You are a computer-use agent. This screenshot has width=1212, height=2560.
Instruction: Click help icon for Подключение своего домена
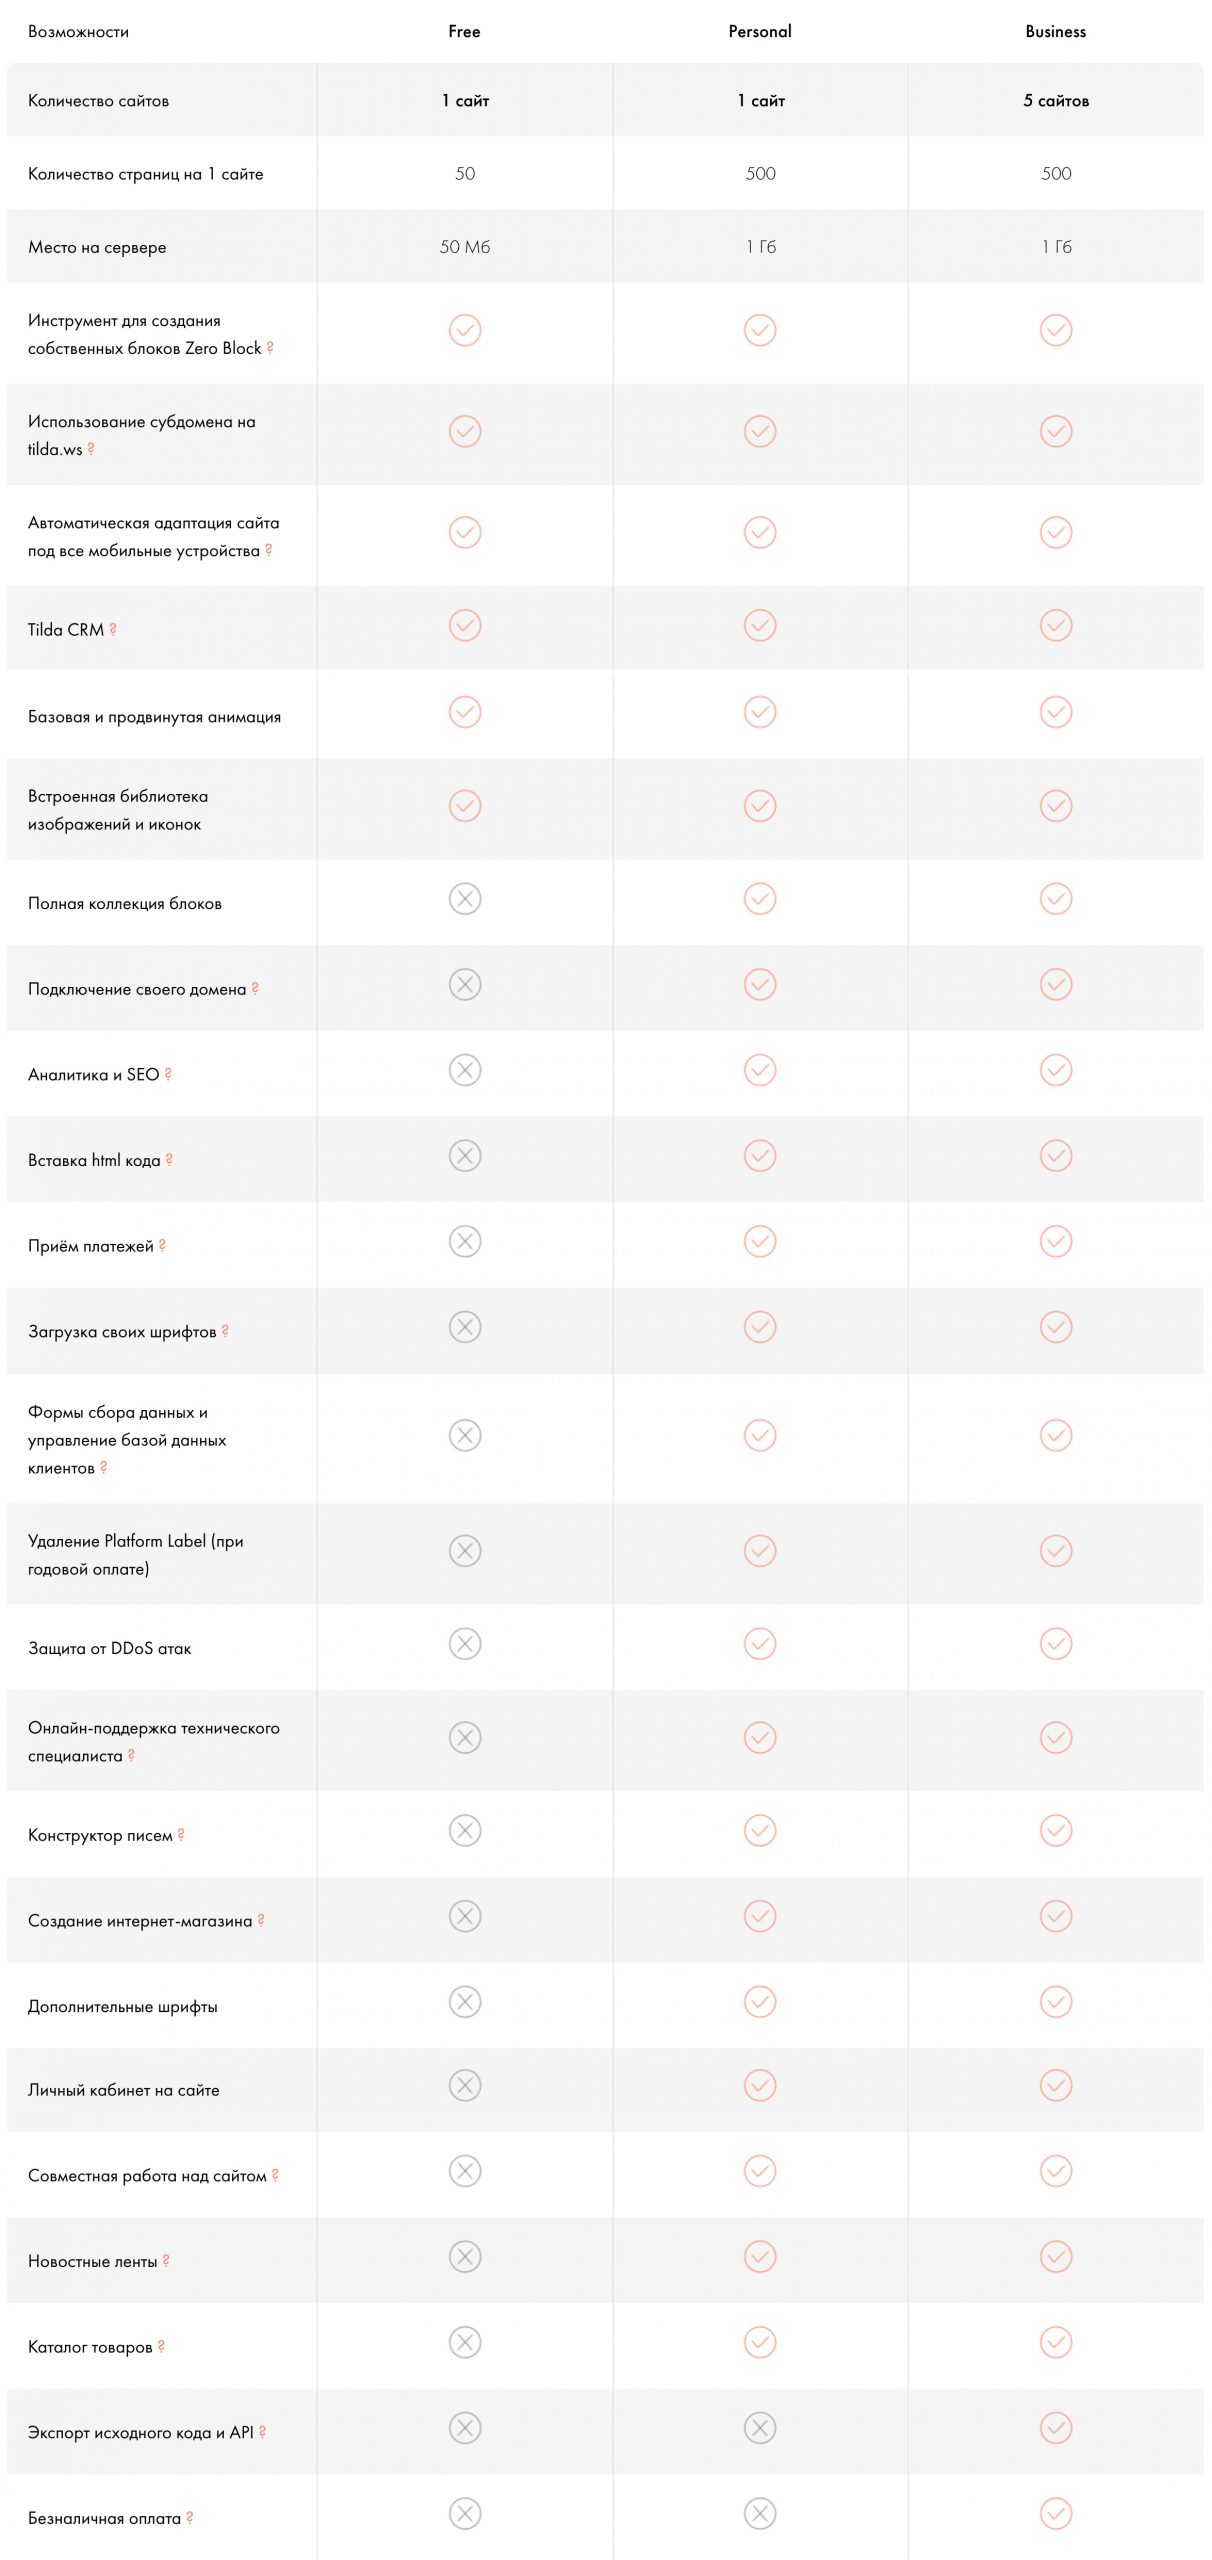255,988
